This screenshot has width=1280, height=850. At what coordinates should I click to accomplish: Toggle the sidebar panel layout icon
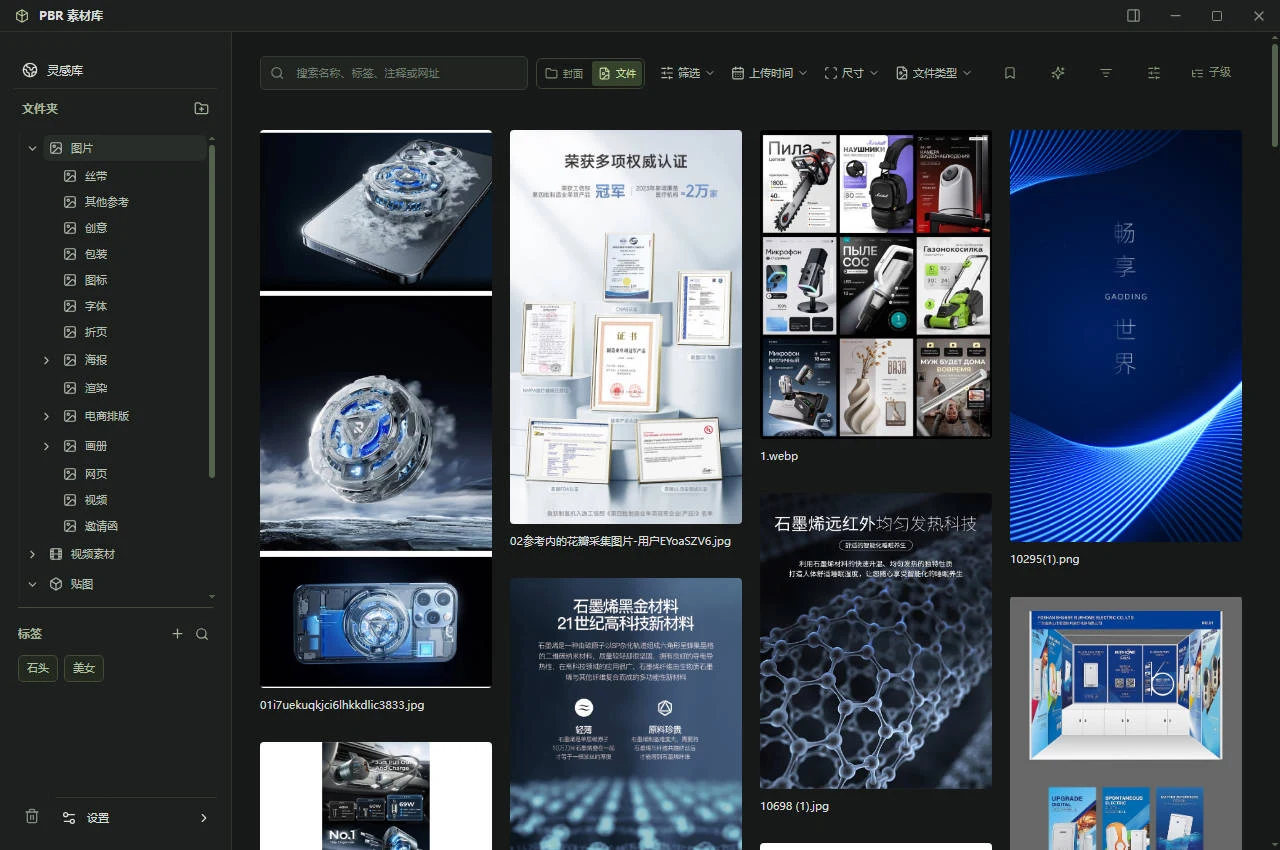(x=1133, y=16)
